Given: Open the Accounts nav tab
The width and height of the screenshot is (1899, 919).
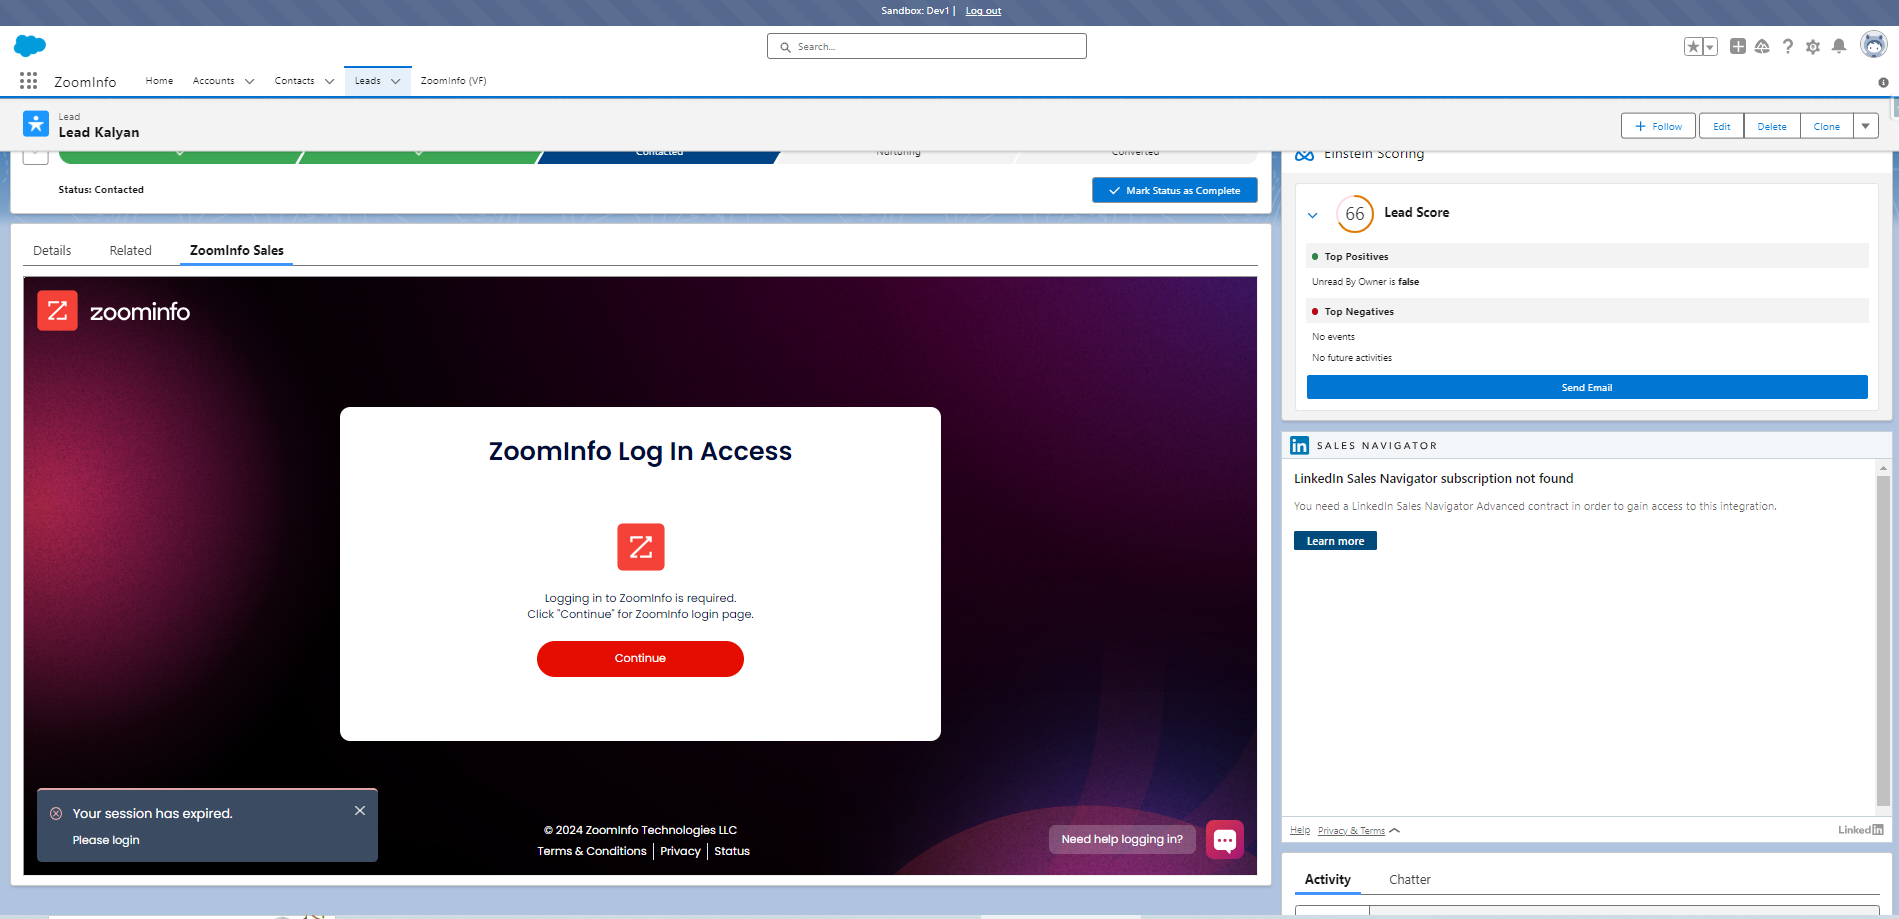Looking at the screenshot, I should click(214, 81).
